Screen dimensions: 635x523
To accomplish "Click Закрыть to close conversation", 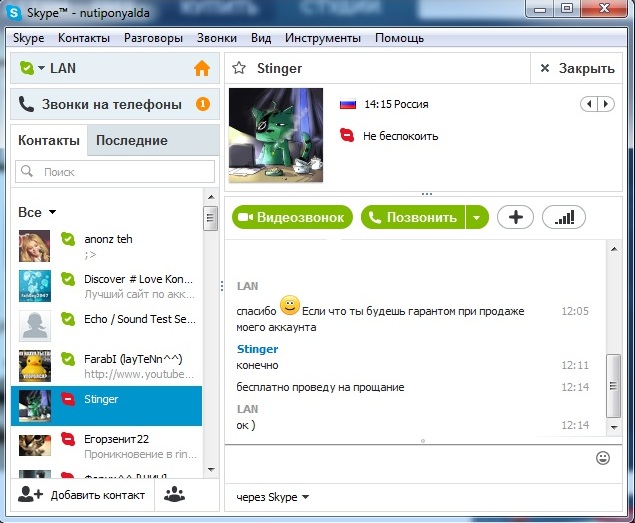I will point(577,68).
